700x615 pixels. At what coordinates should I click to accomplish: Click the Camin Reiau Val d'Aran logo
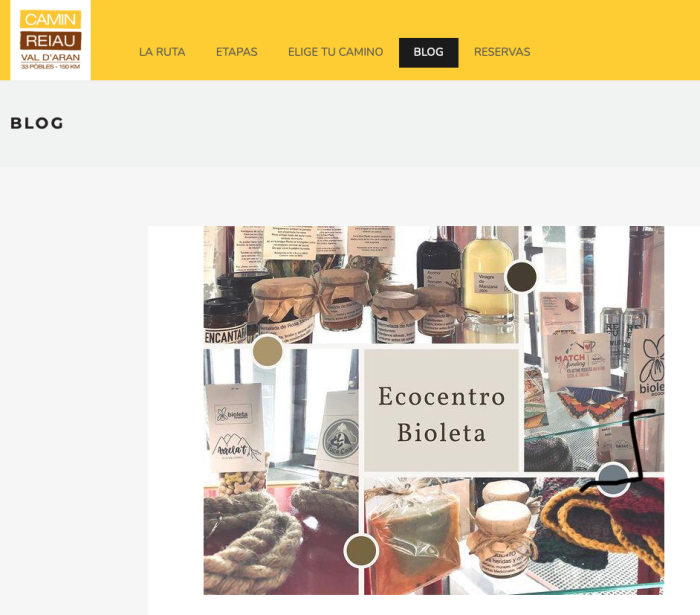click(50, 40)
